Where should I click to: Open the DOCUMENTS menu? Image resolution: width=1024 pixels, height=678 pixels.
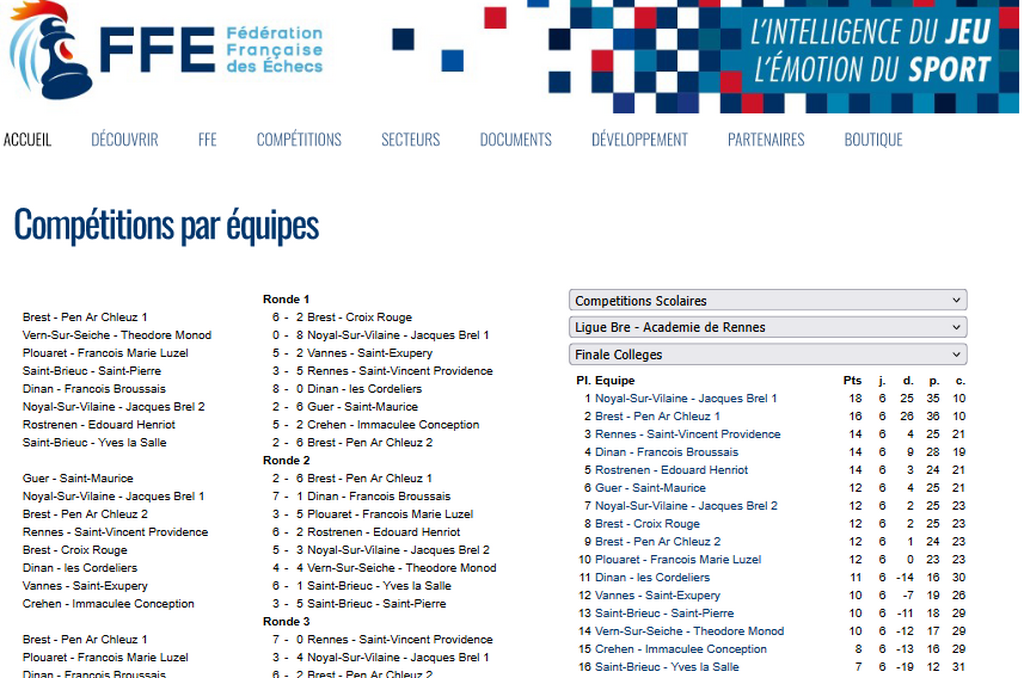pyautogui.click(x=515, y=140)
